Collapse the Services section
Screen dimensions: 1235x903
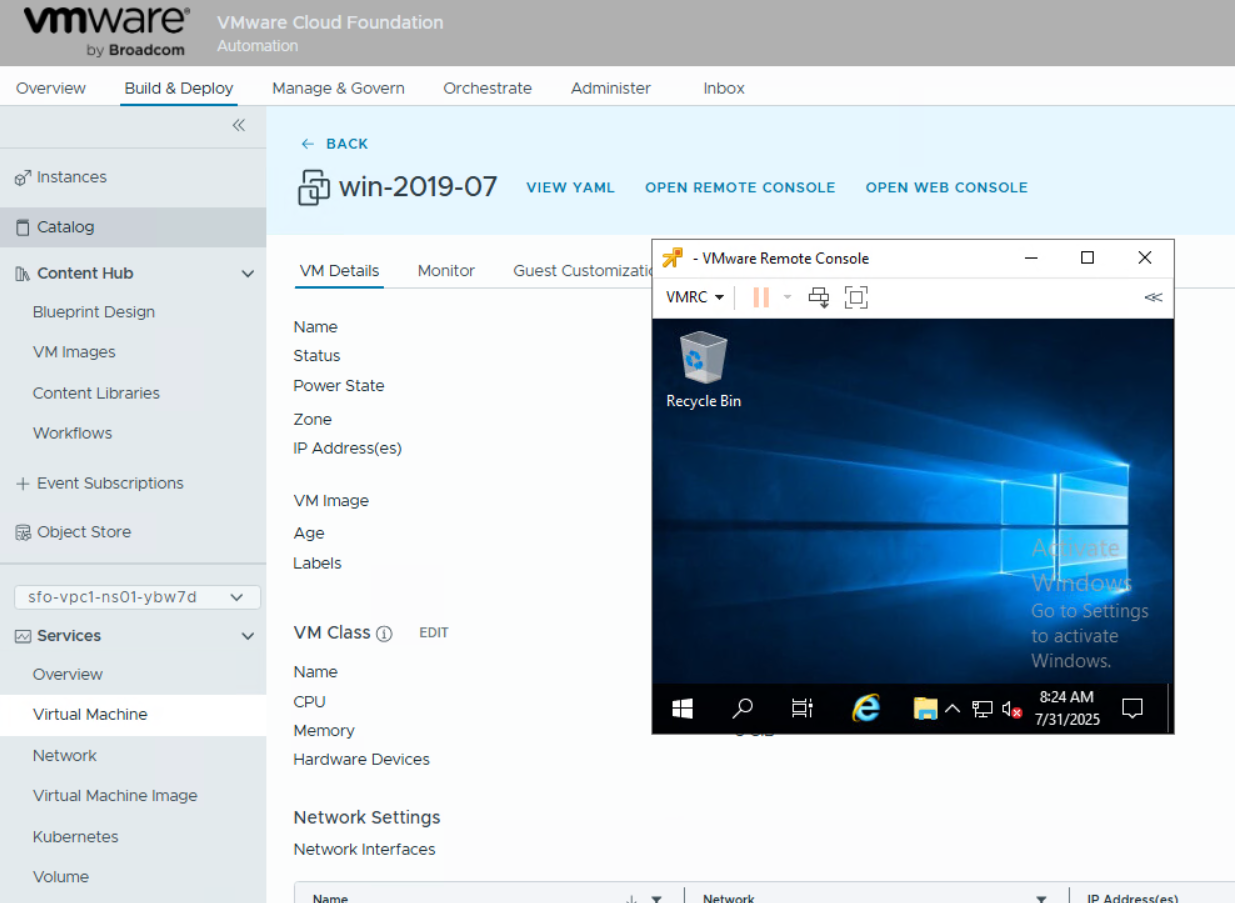pyautogui.click(x=247, y=636)
